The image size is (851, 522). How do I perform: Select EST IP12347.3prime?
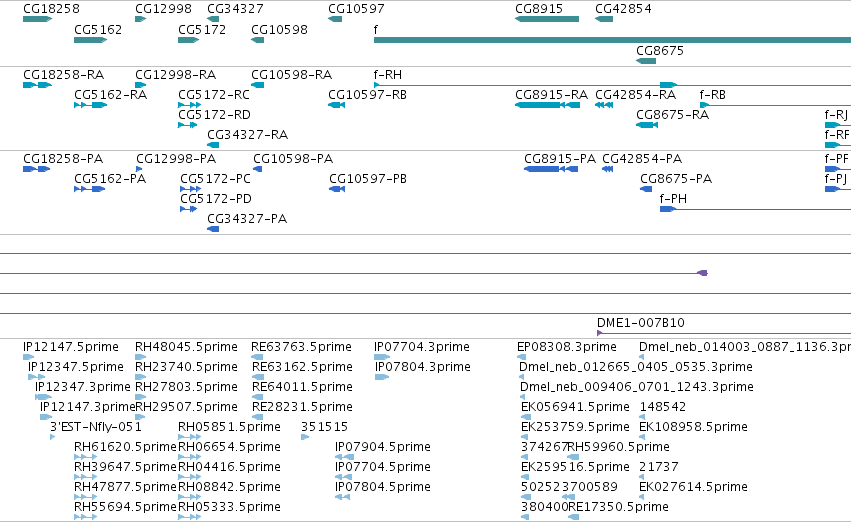pos(82,386)
